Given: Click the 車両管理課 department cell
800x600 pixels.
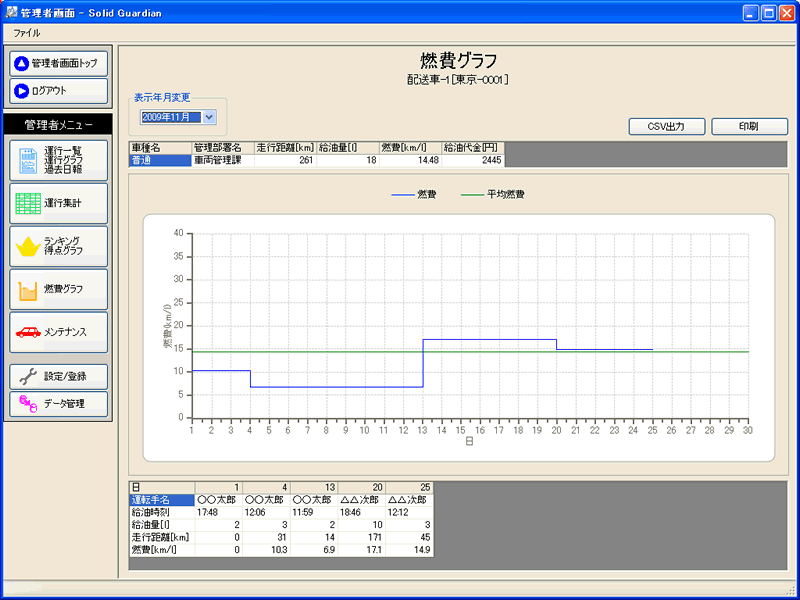Looking at the screenshot, I should [x=223, y=160].
